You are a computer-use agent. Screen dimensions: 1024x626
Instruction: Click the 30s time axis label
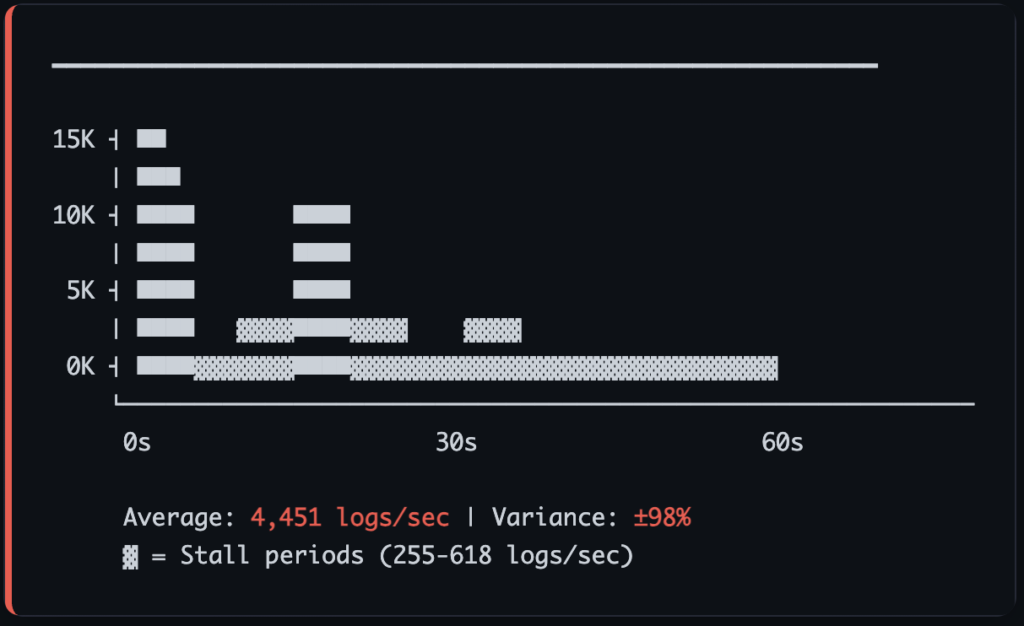[x=456, y=442]
